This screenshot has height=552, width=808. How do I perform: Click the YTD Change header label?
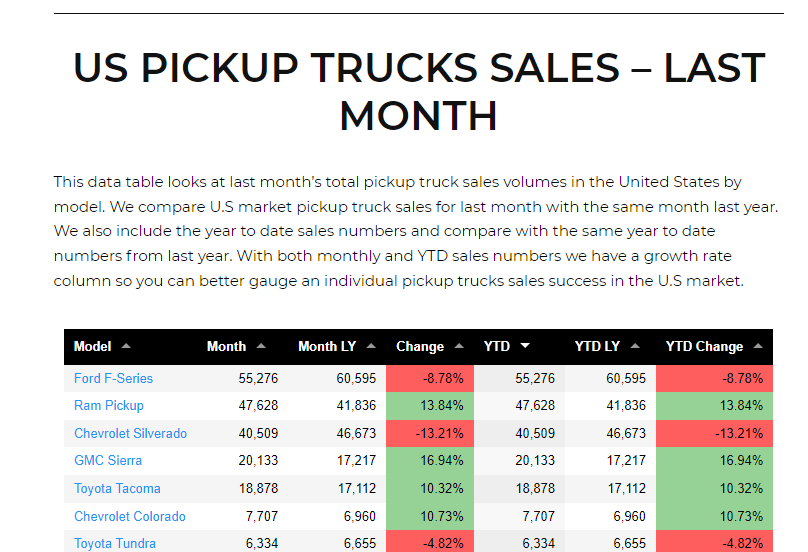(x=704, y=346)
